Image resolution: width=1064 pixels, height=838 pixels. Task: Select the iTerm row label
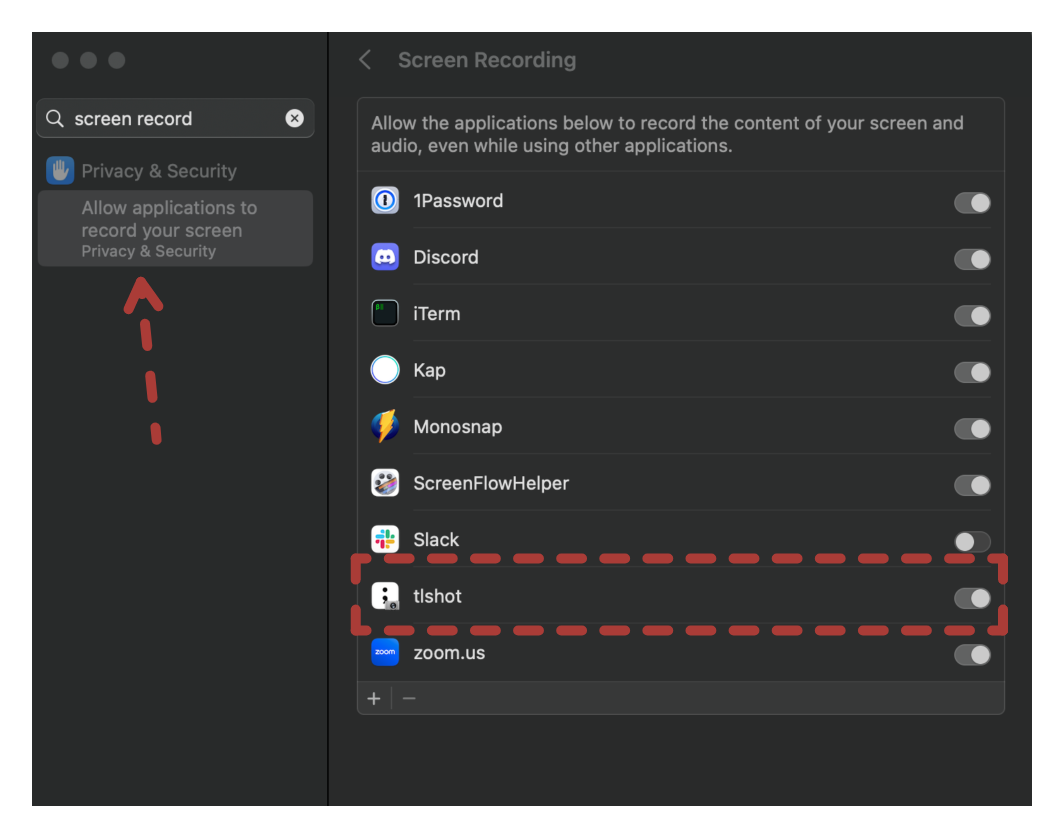(437, 313)
